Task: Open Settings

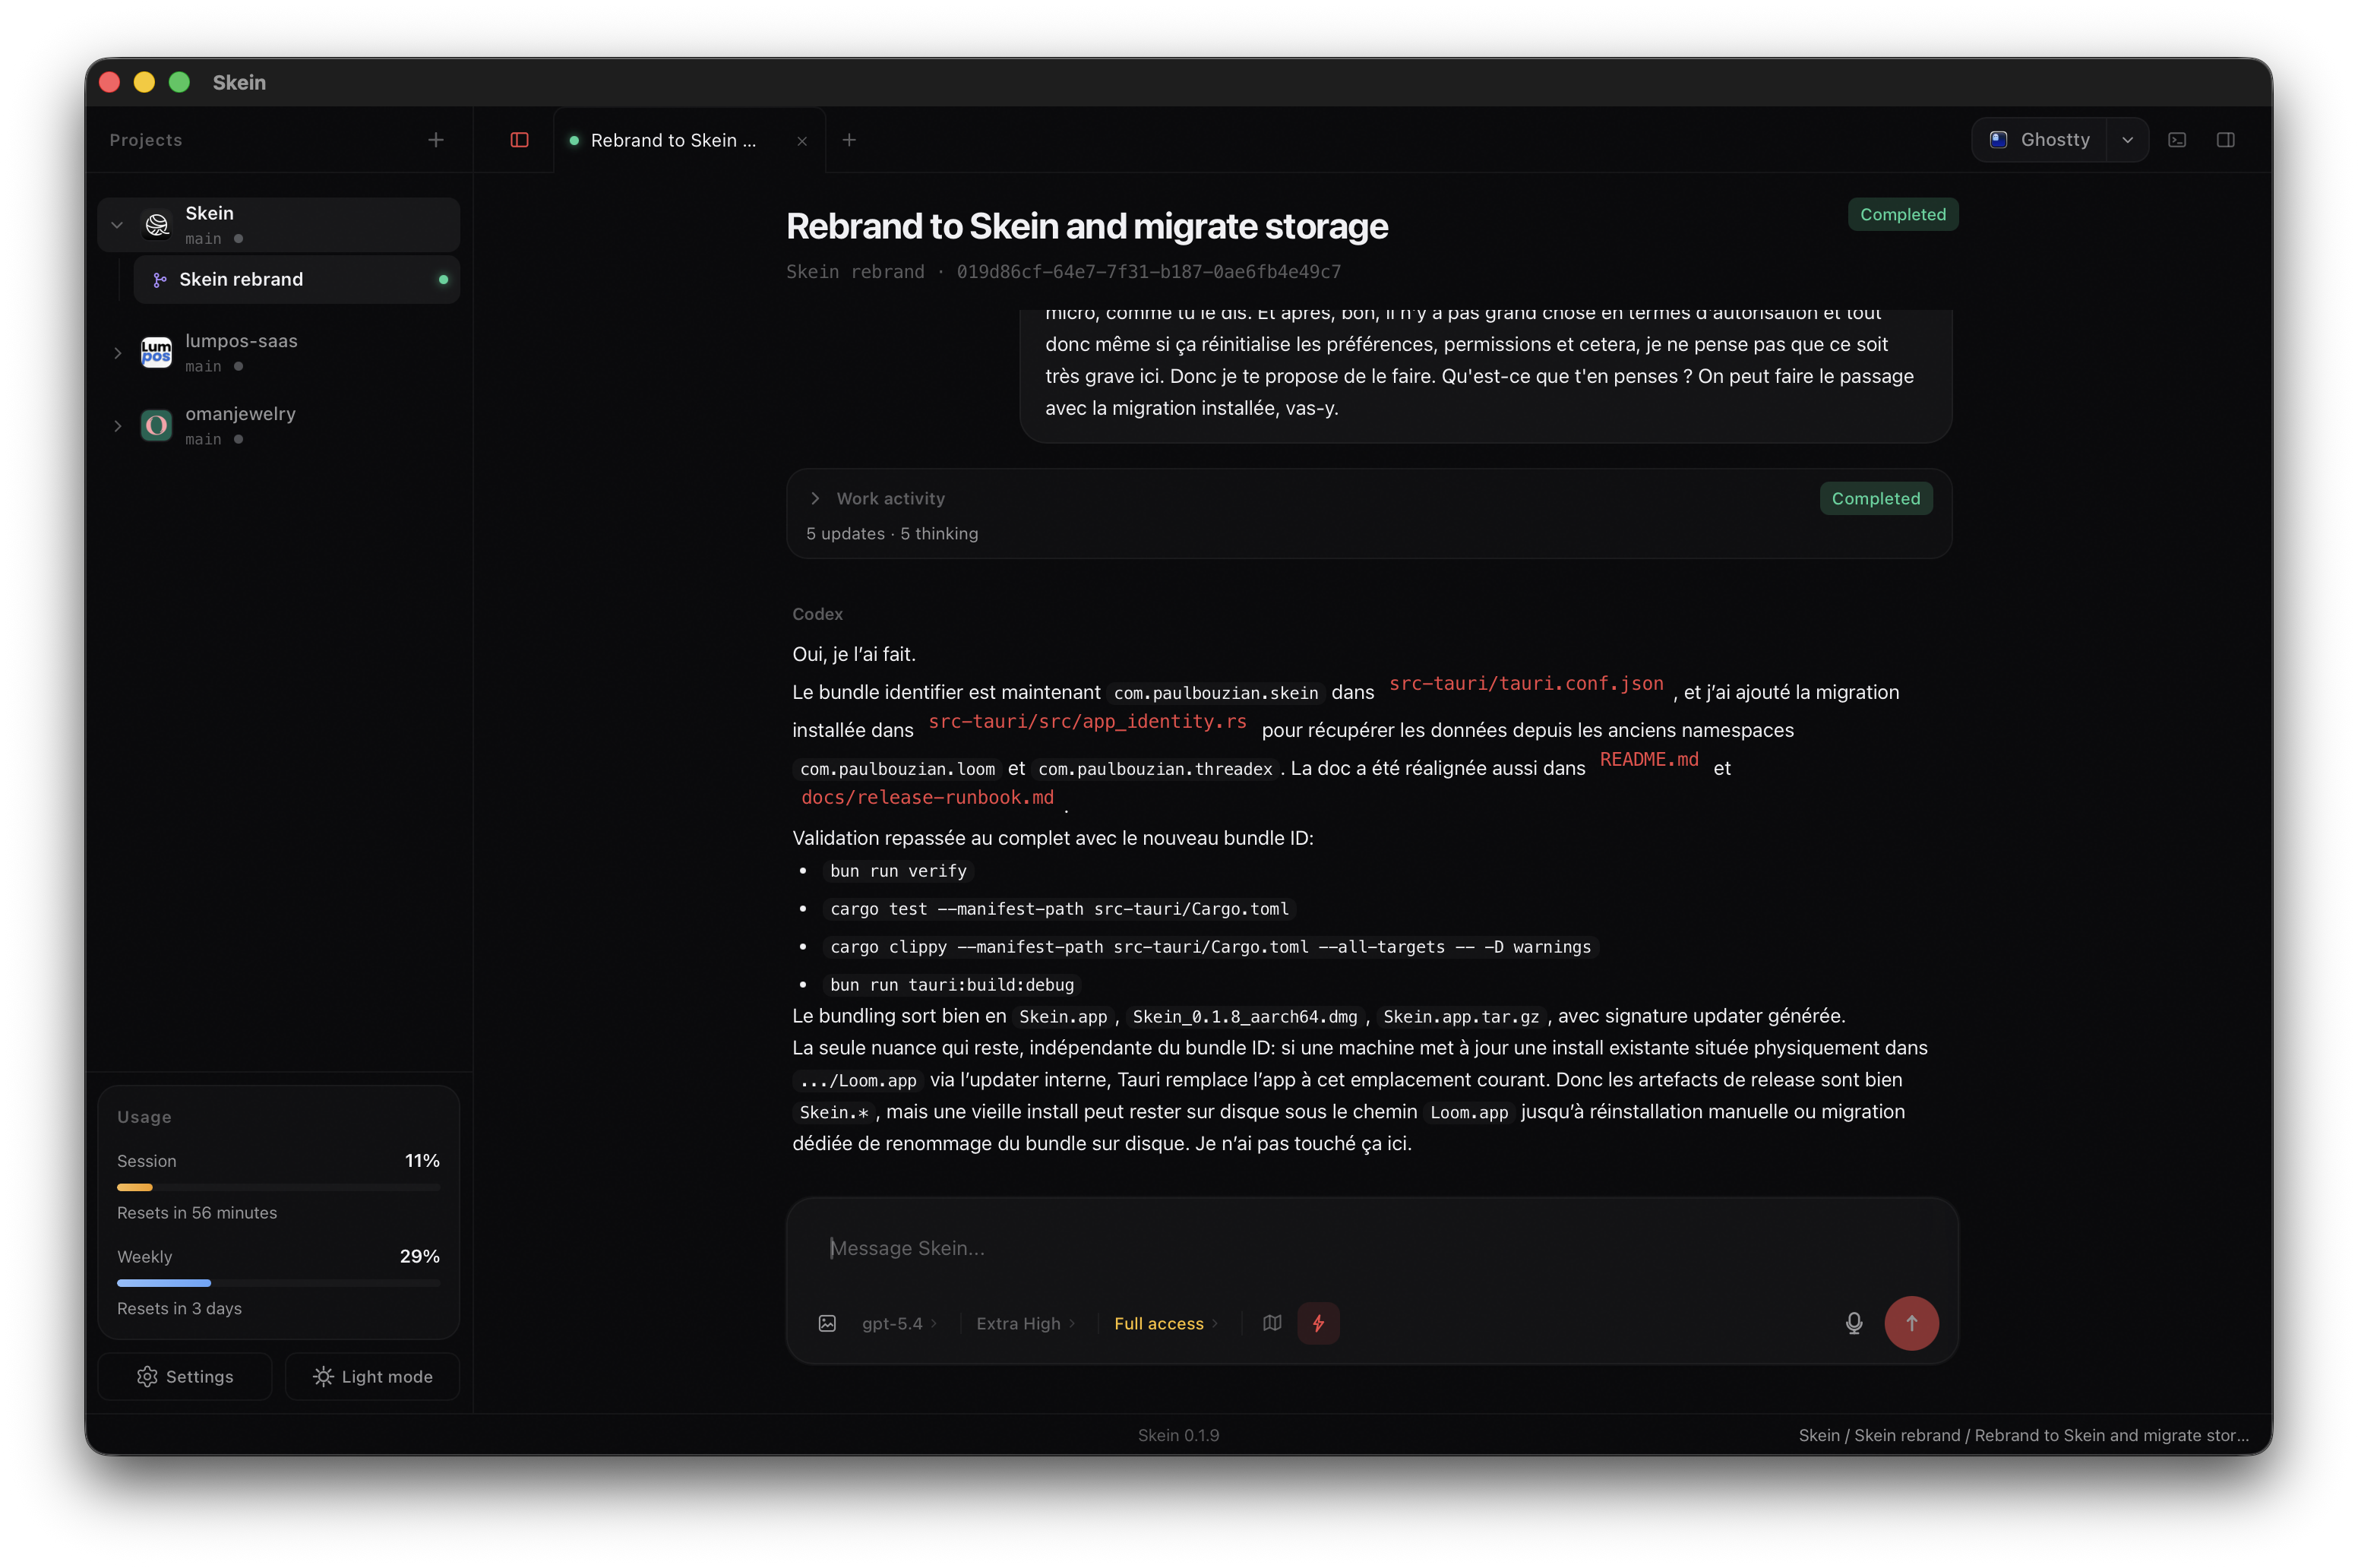Action: [185, 1377]
